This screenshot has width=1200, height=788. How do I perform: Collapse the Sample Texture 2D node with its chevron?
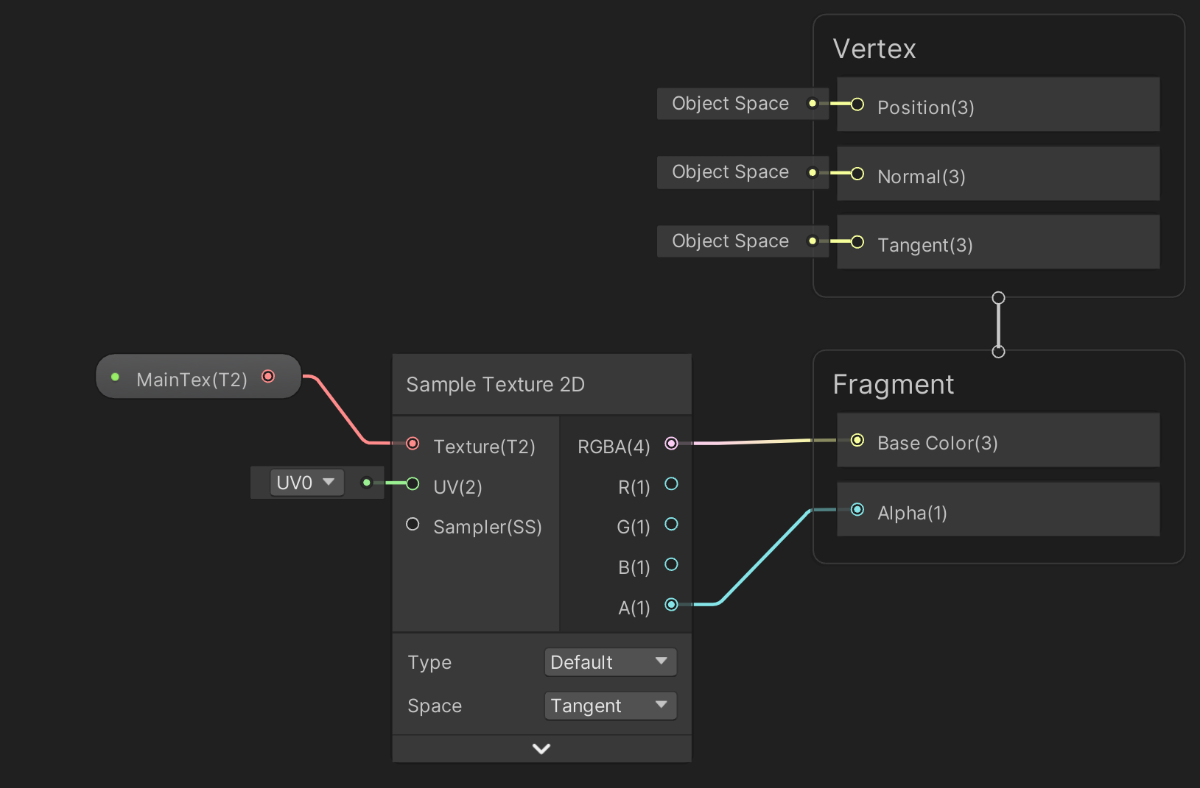point(541,748)
